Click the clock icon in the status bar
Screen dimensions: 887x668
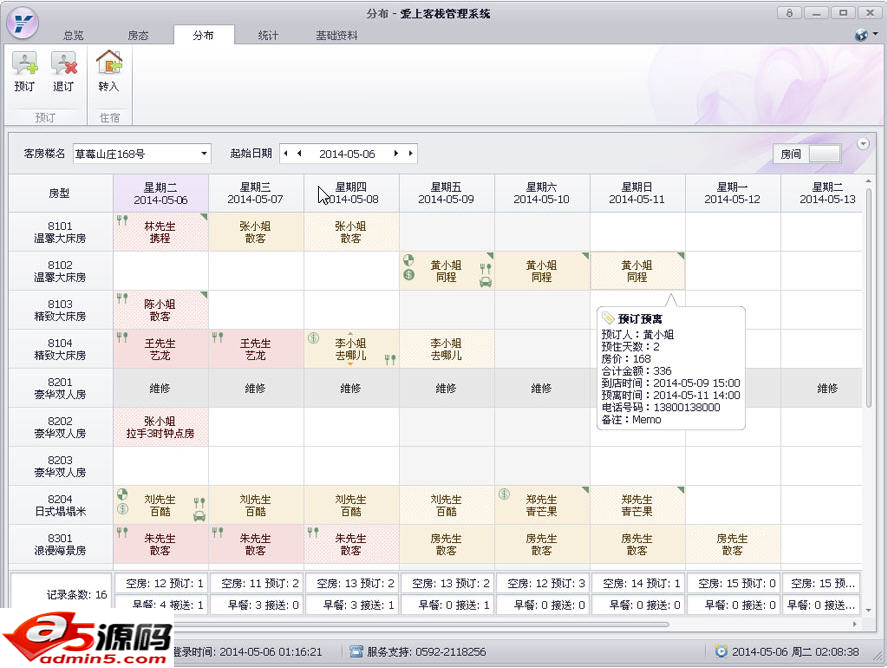pyautogui.click(x=722, y=651)
